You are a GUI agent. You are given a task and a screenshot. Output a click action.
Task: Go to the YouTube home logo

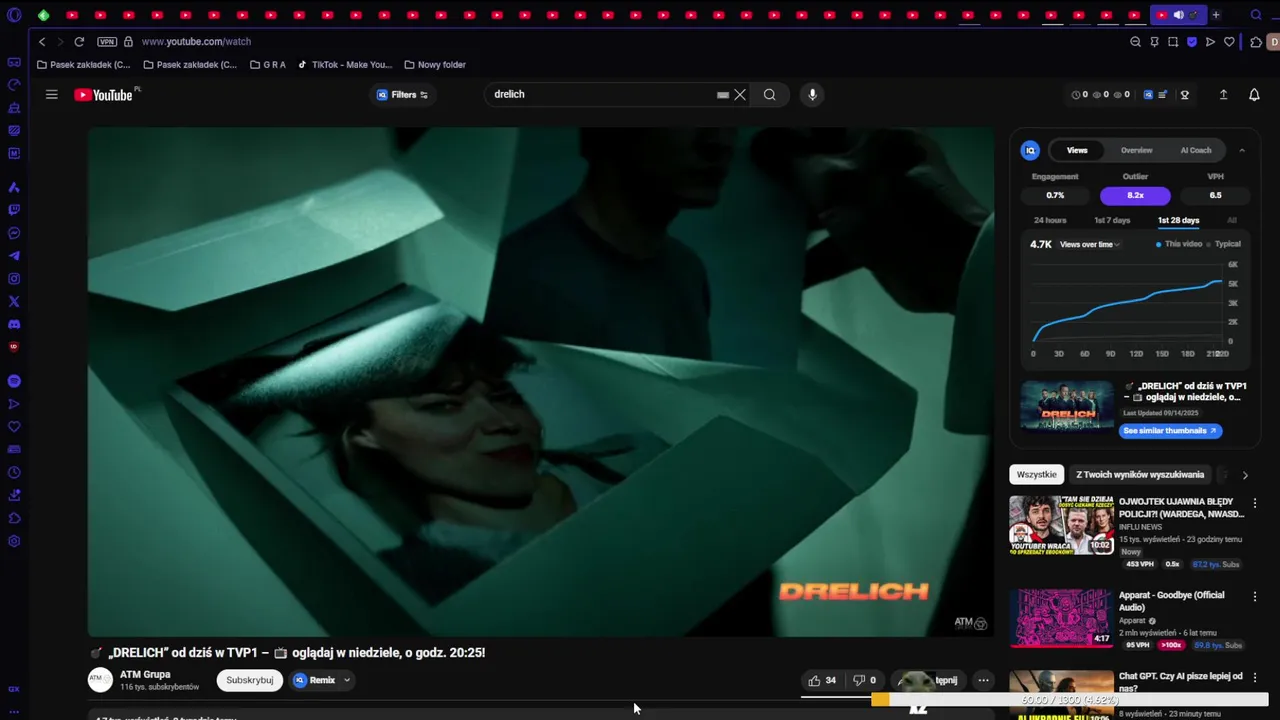click(104, 95)
